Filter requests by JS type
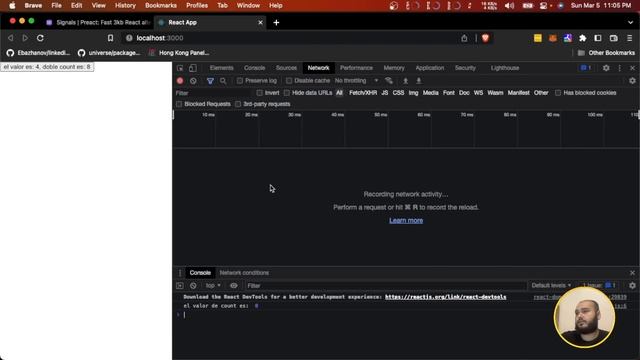This screenshot has height=360, width=640. 384,93
